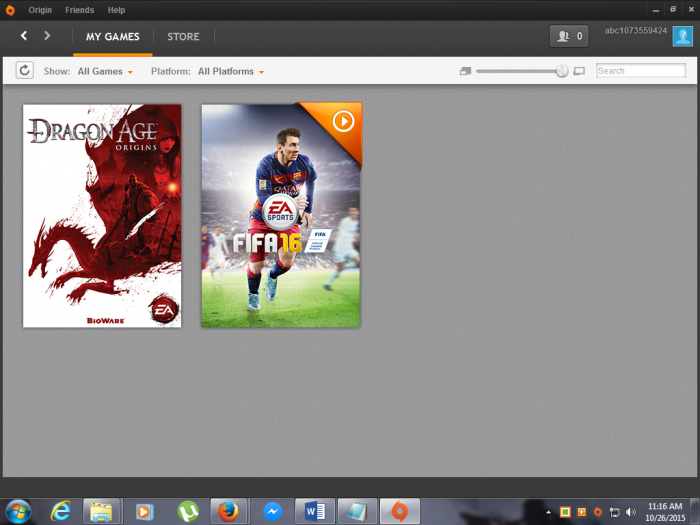Open the notepad-style taskbar app
Viewport: 700px width, 525px height.
(x=357, y=512)
